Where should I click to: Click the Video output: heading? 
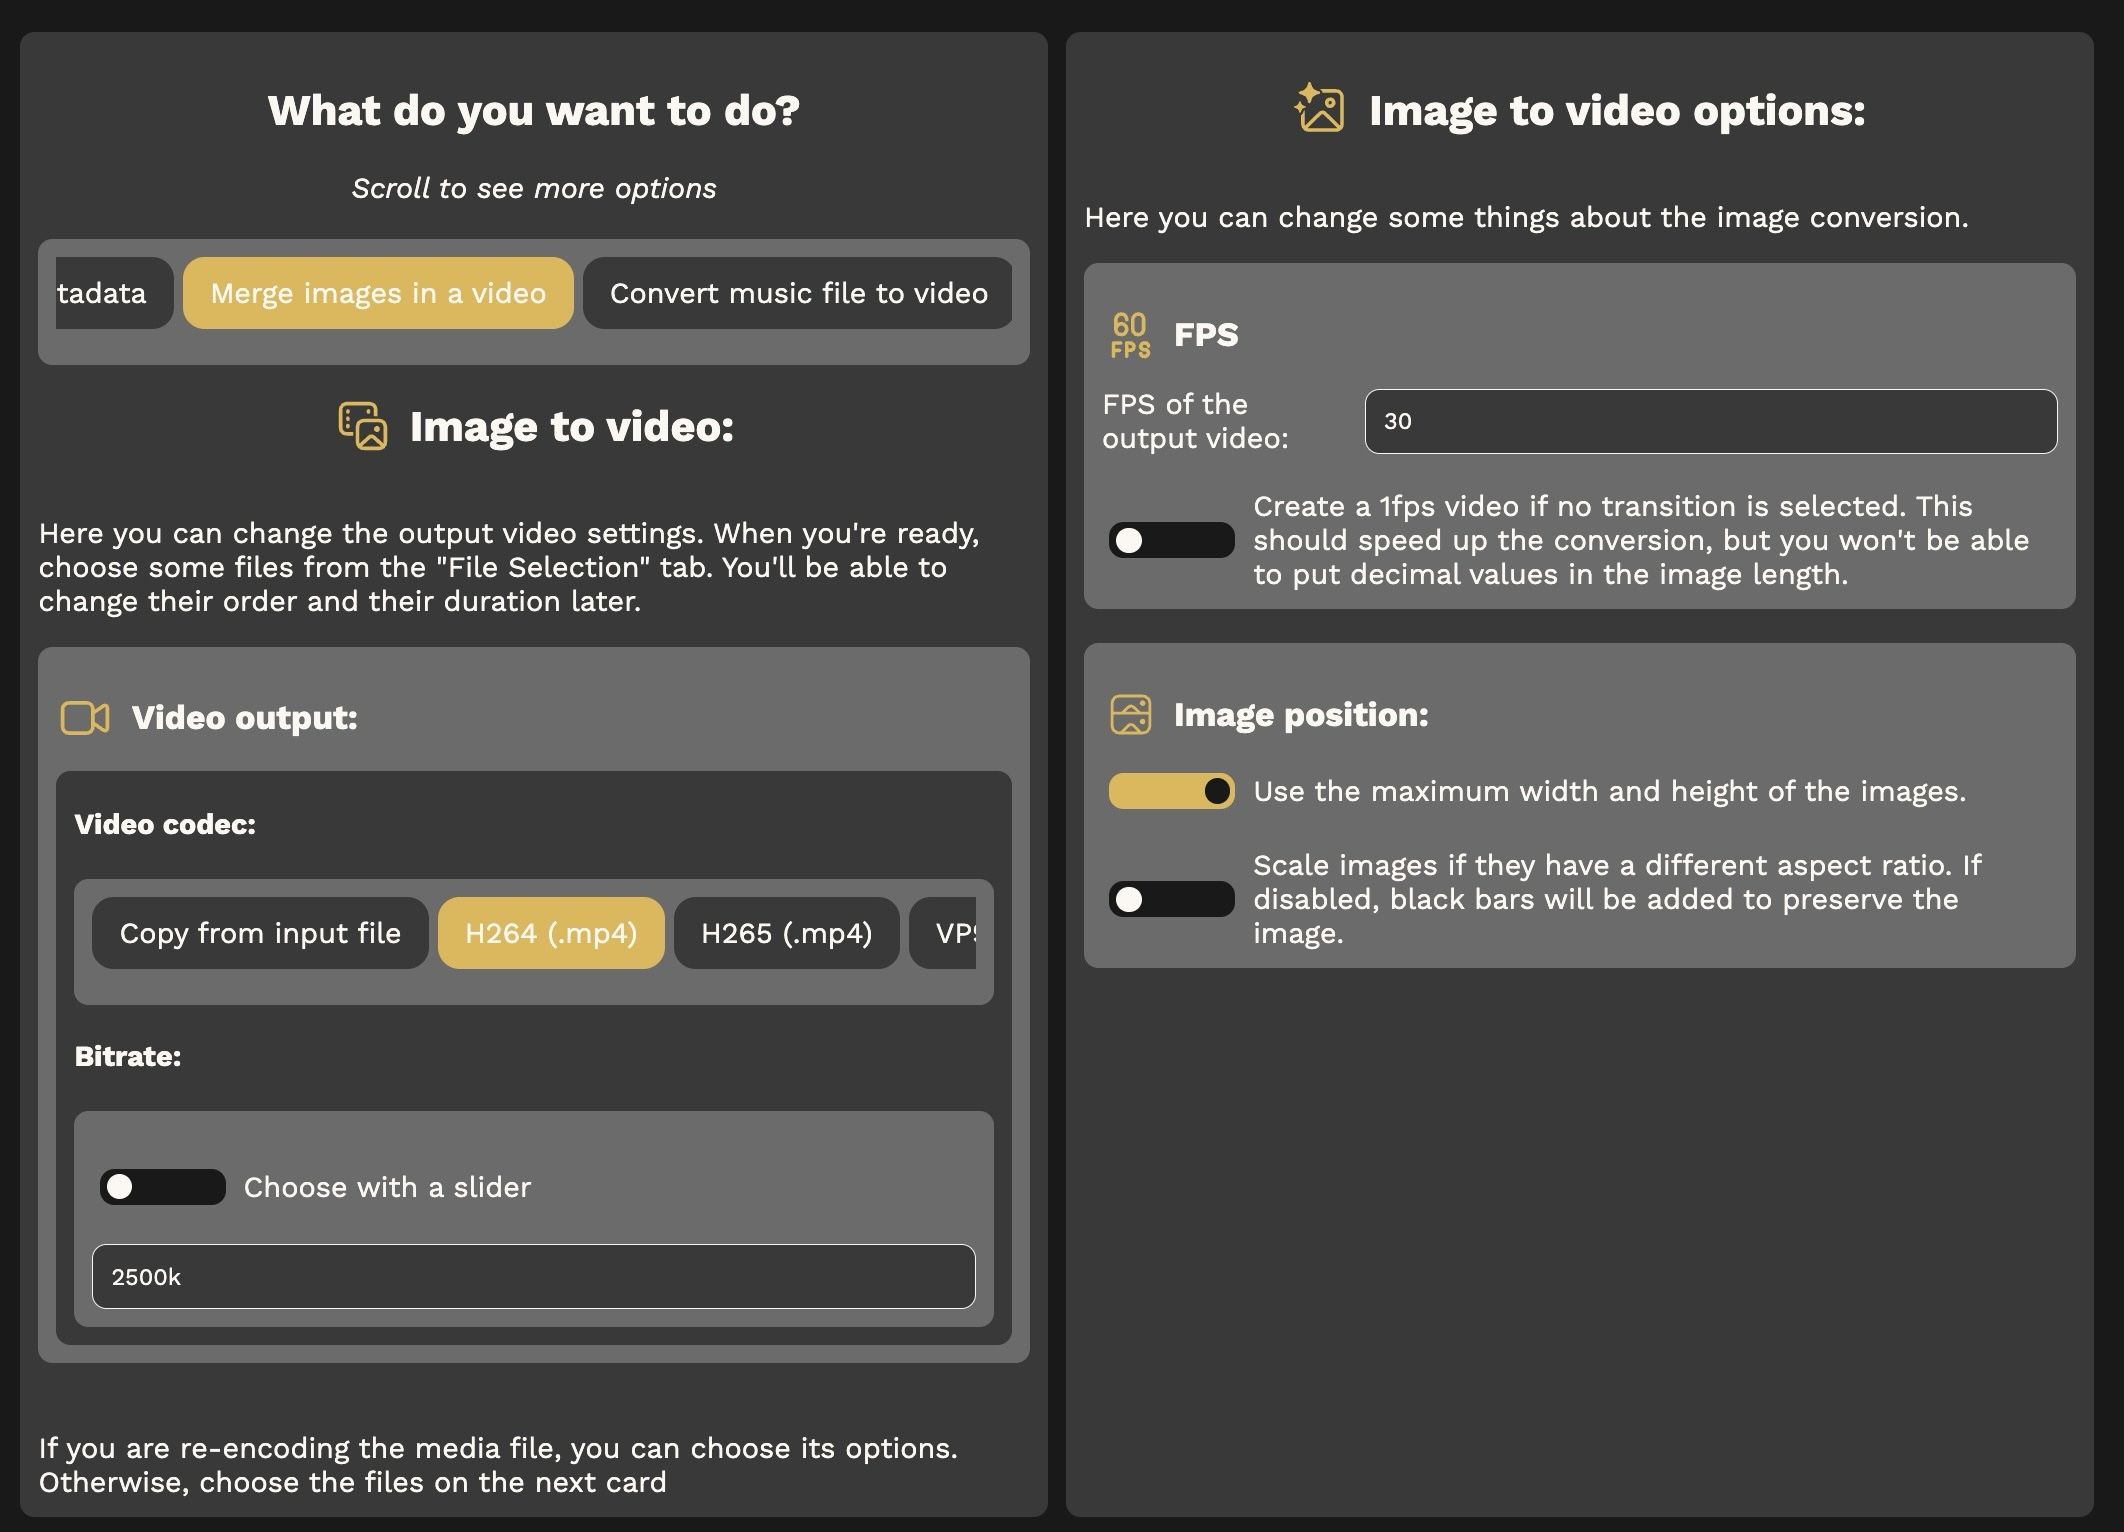click(245, 718)
